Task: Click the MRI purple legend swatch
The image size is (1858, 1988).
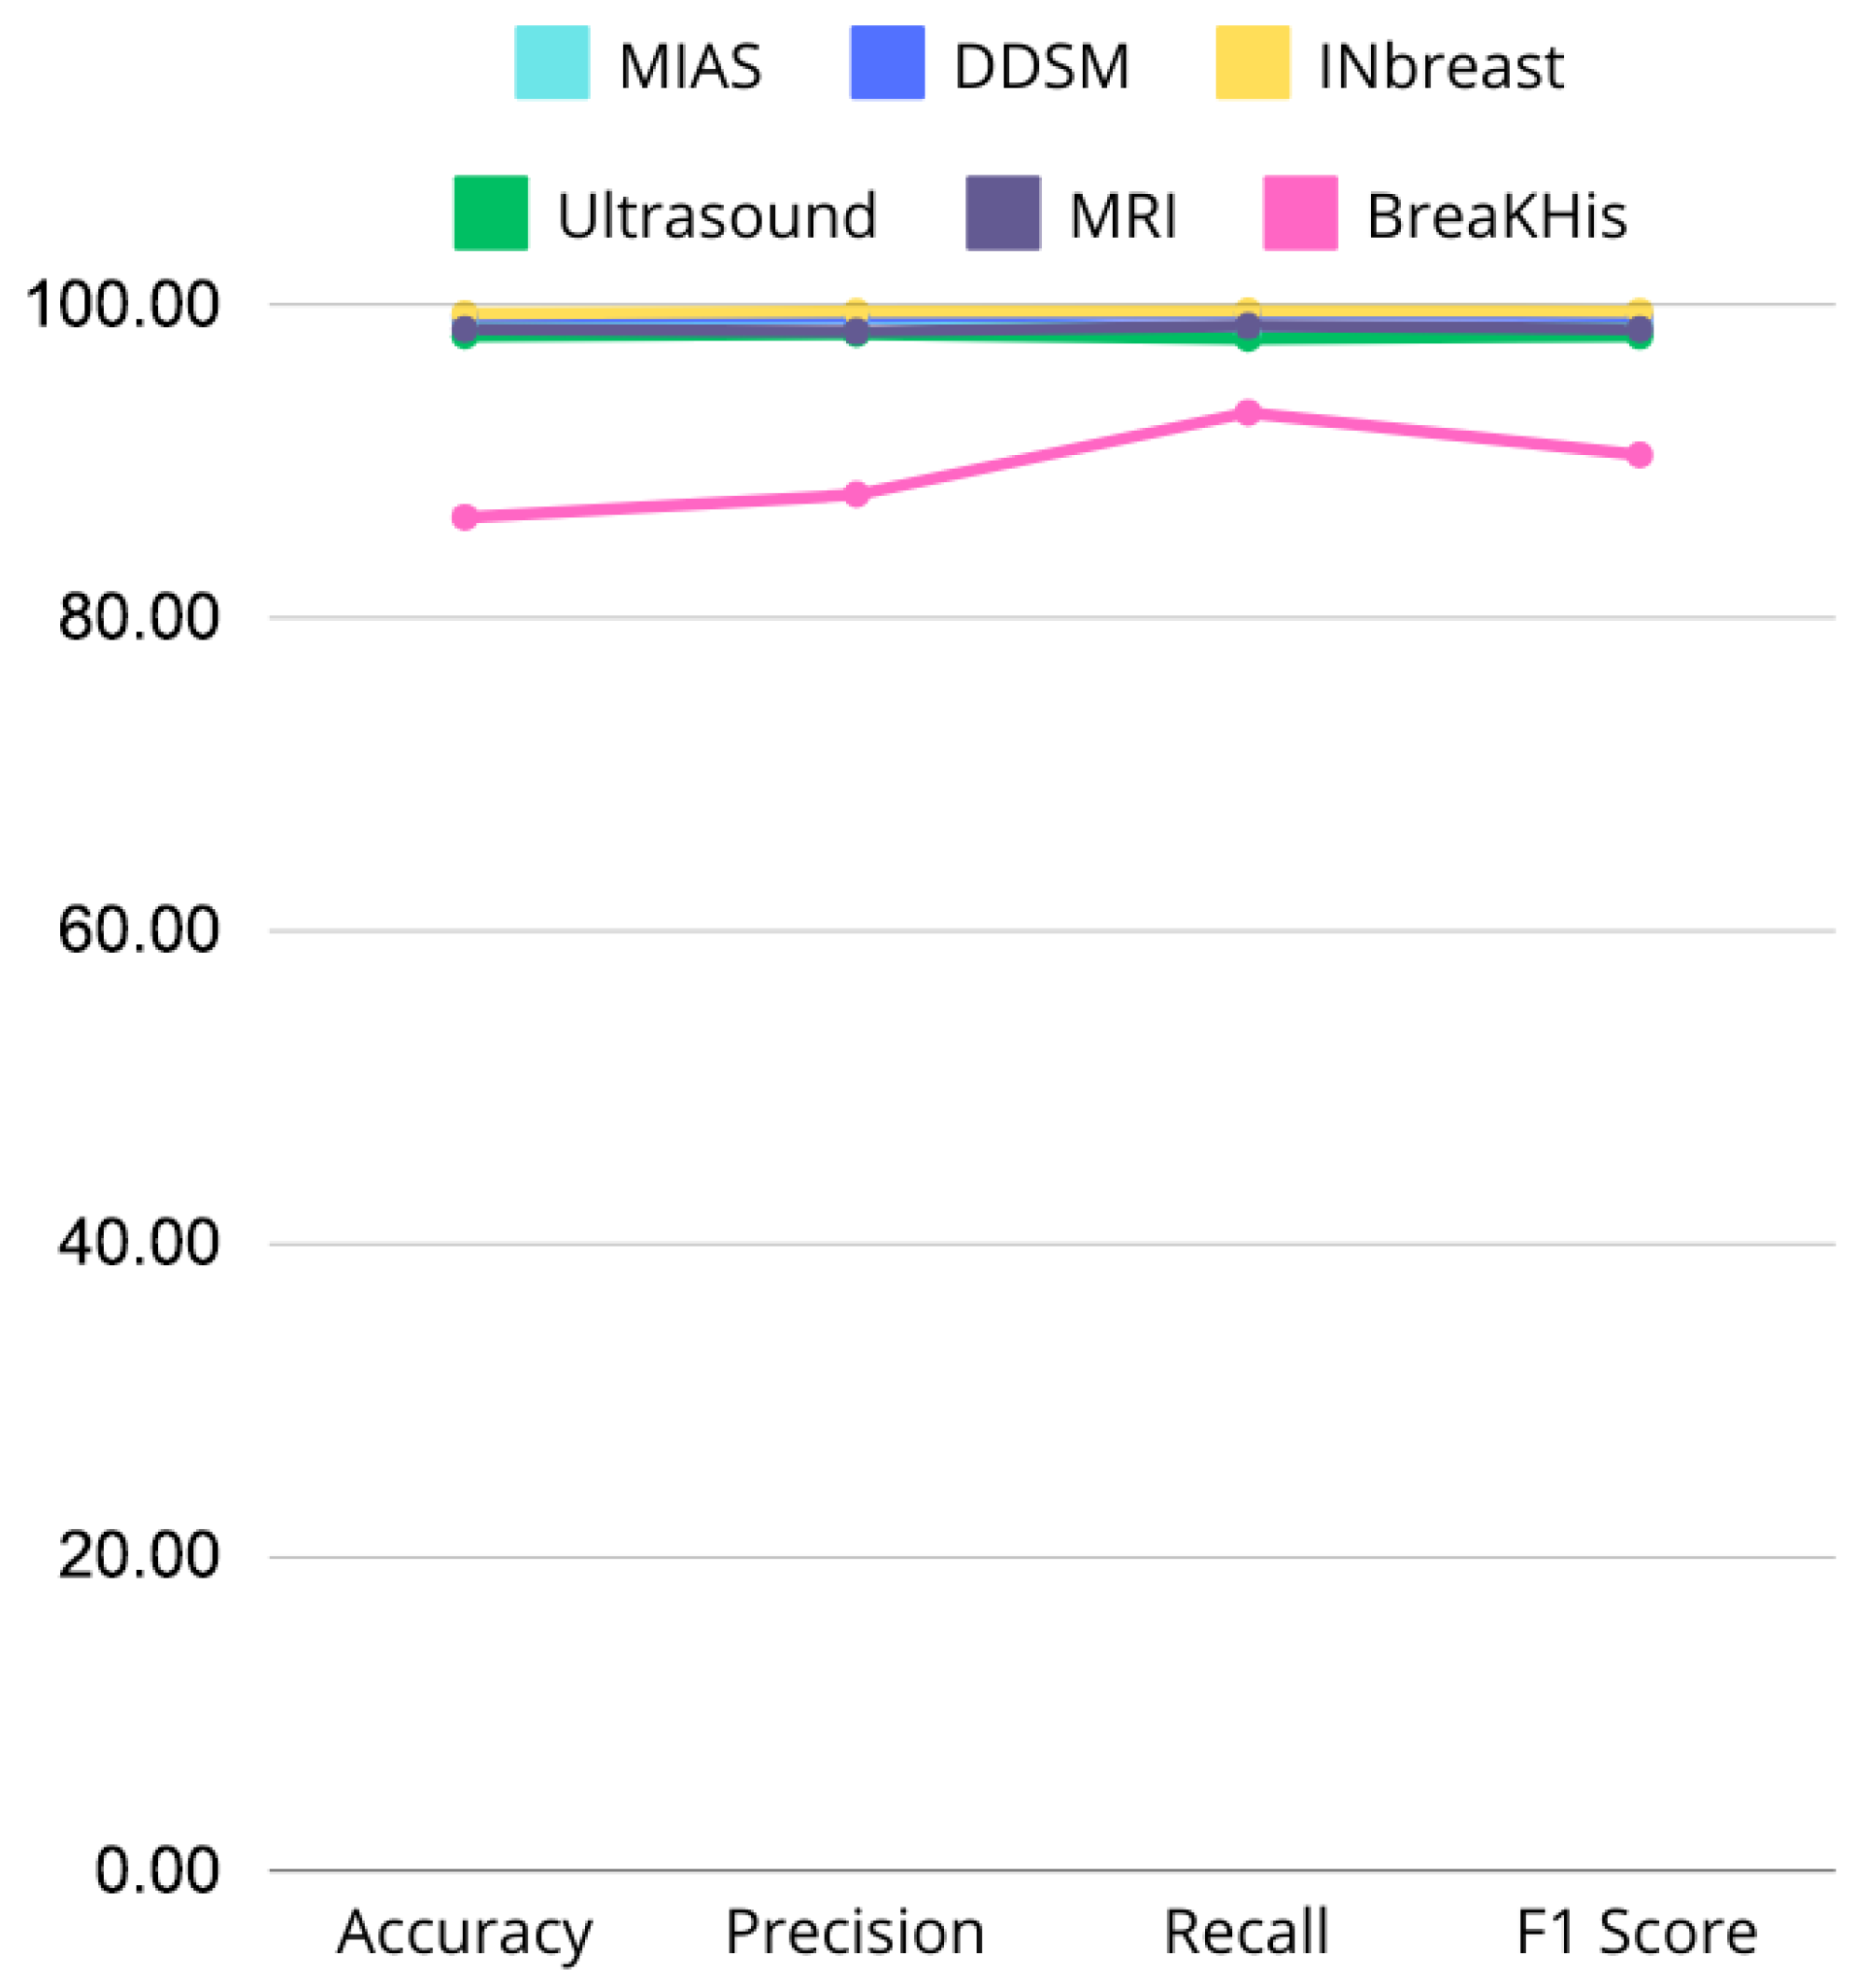Action: click(1002, 212)
